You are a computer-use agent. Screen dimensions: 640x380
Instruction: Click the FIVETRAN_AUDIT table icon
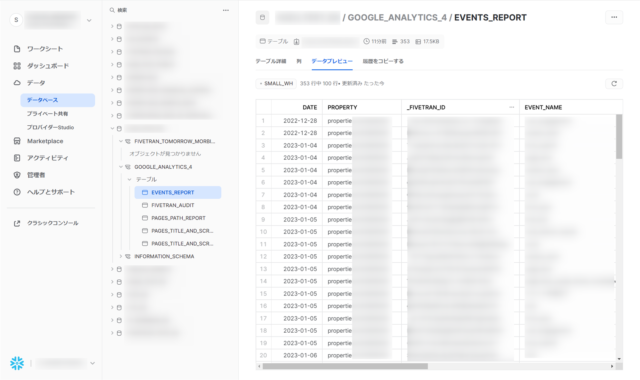(144, 205)
